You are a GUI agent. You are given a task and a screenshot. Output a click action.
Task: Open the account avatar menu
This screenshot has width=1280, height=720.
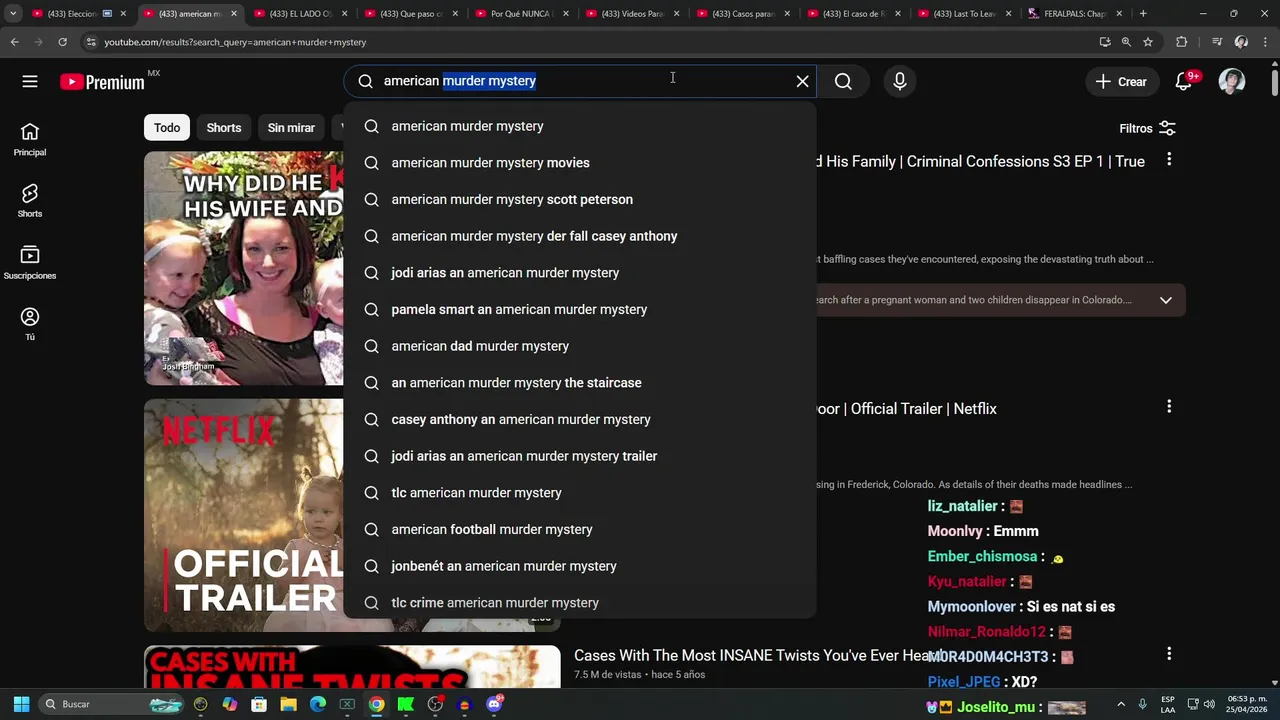click(x=1232, y=82)
